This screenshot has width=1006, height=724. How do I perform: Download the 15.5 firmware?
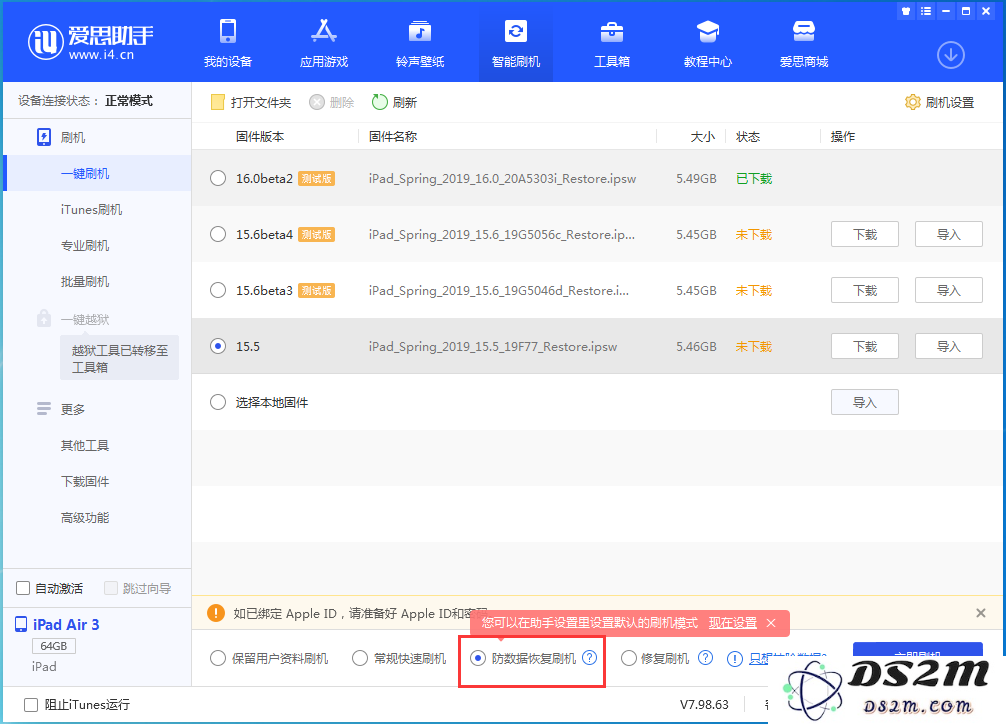click(865, 347)
